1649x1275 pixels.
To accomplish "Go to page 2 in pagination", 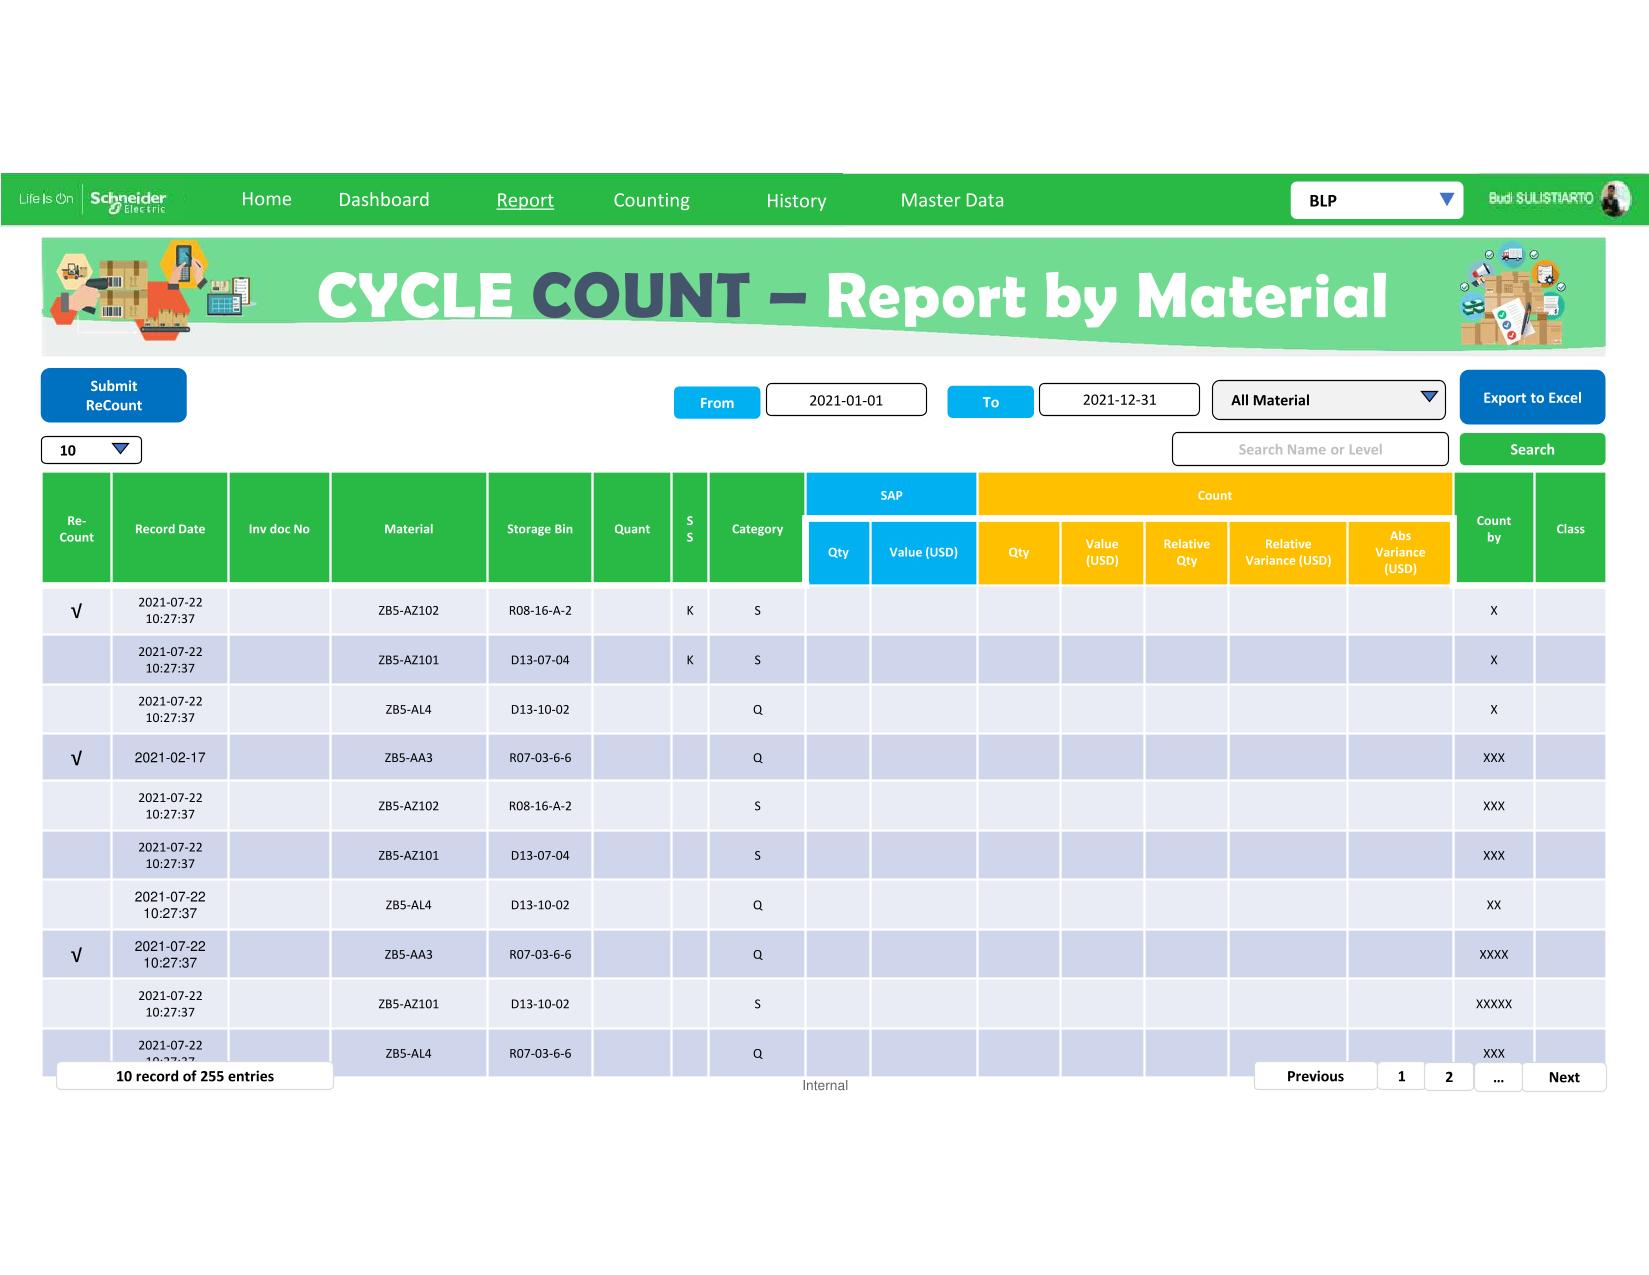I will [1448, 1077].
